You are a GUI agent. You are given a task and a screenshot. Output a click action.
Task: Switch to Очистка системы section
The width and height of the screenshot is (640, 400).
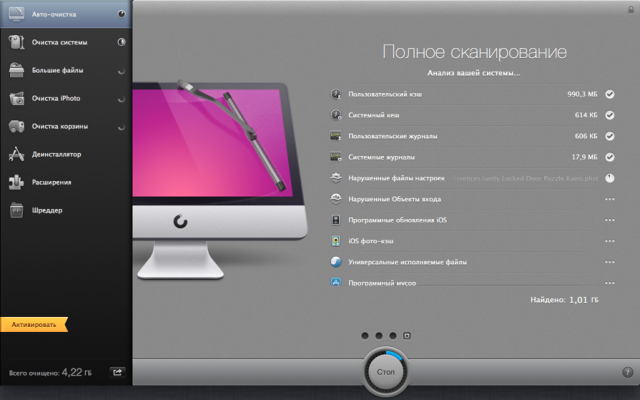(x=66, y=42)
